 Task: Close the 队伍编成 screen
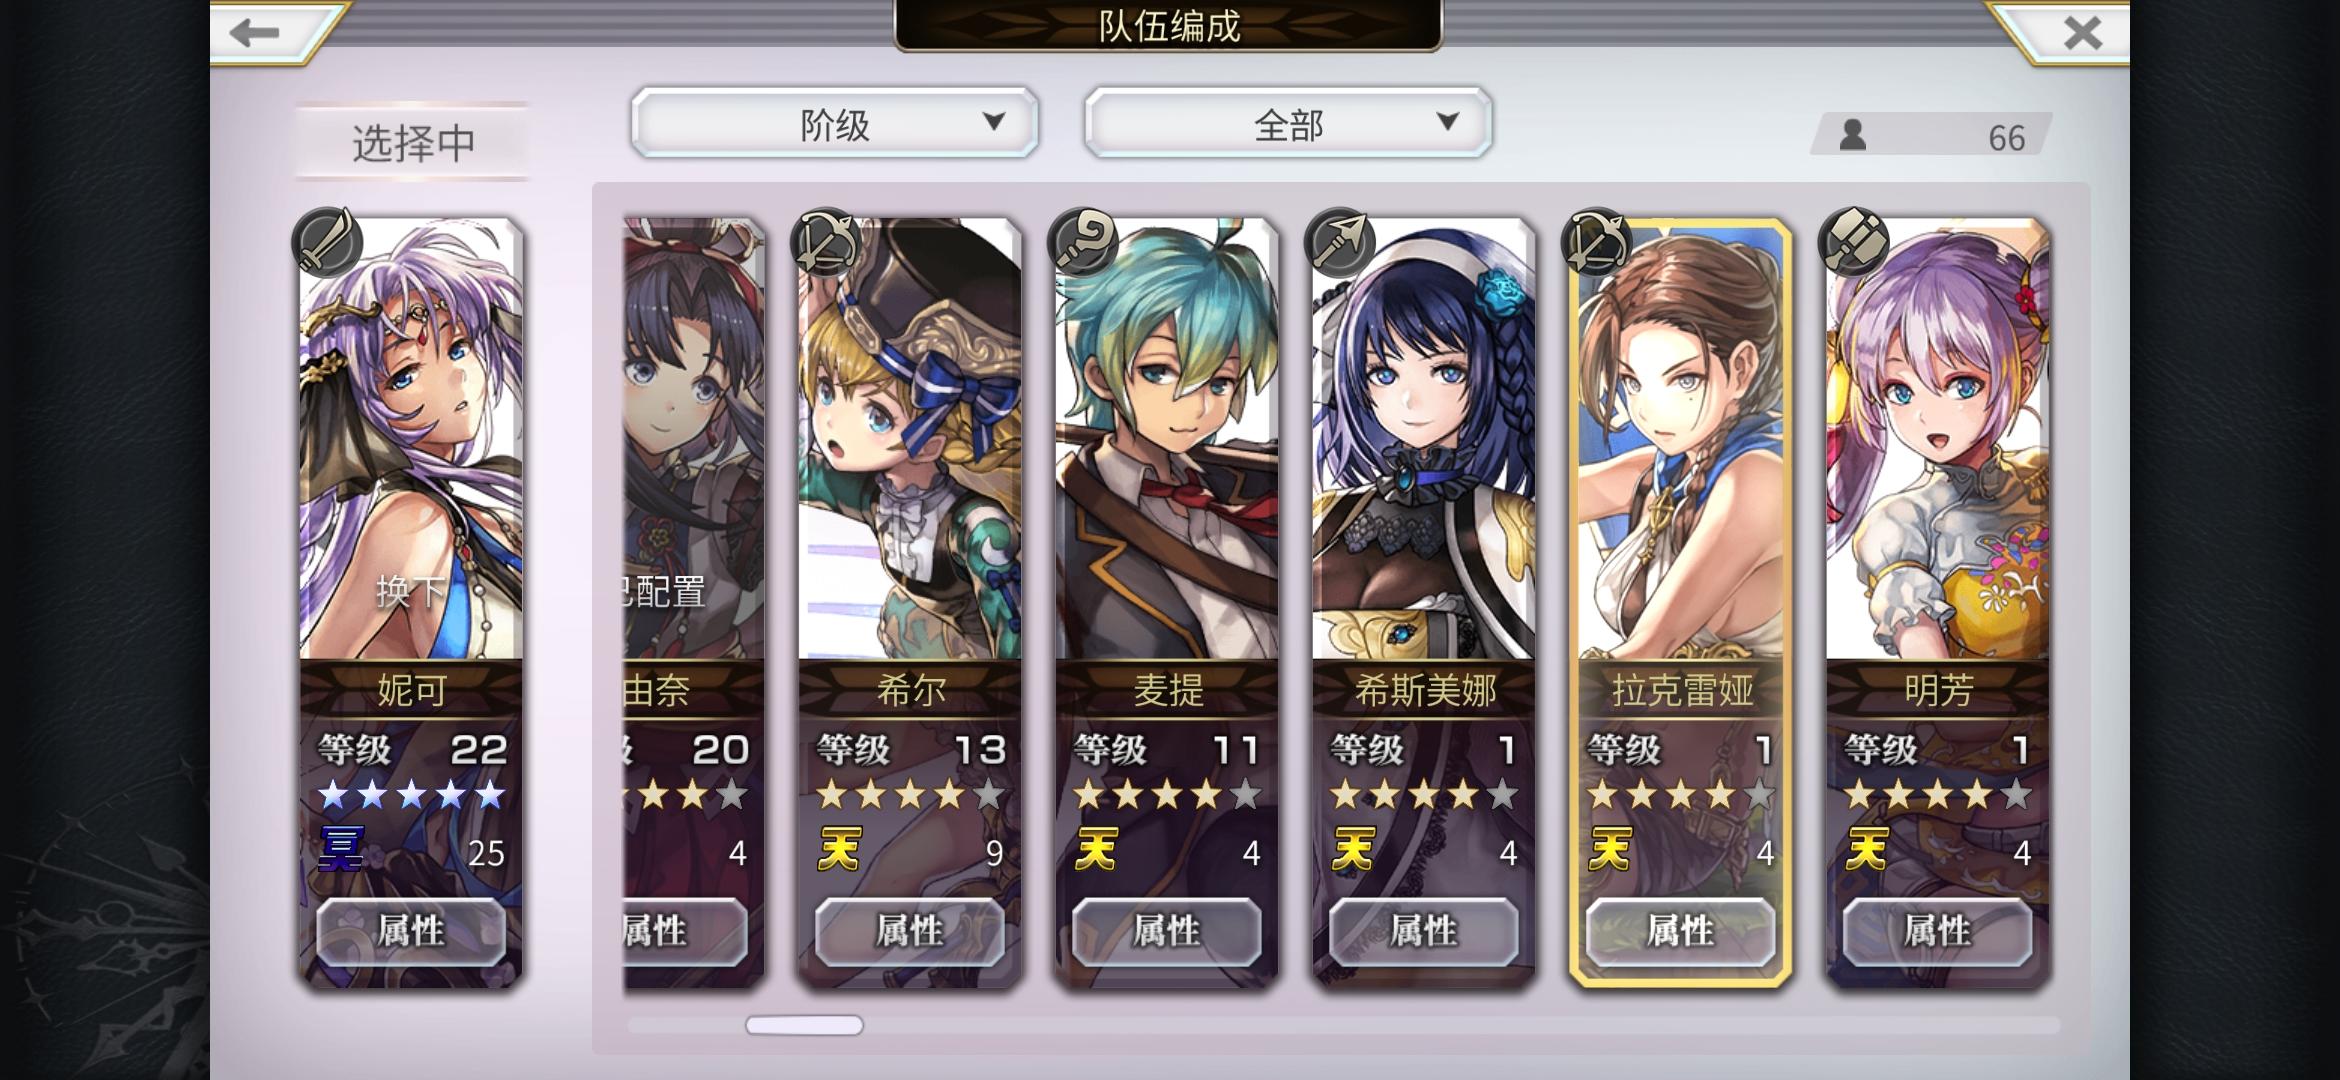coord(2083,33)
